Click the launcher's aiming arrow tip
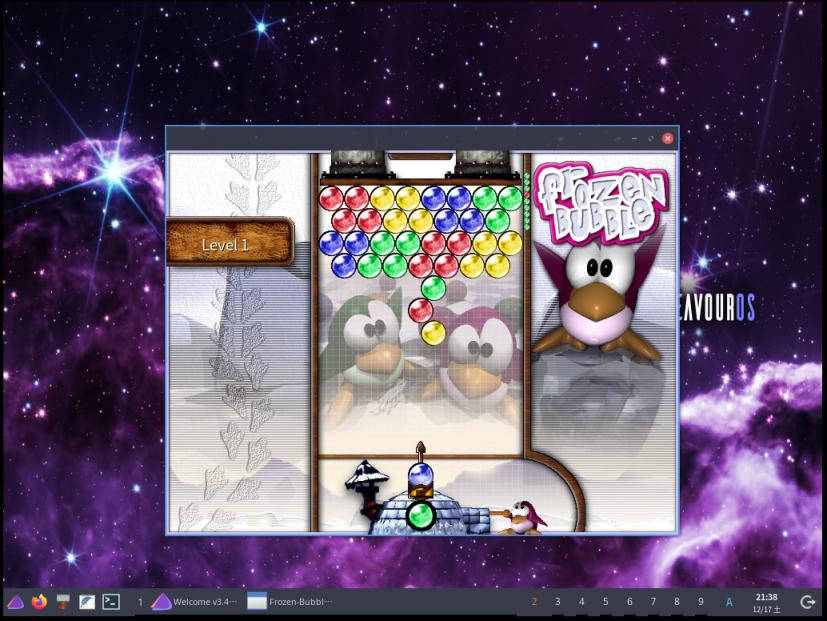Image resolution: width=827 pixels, height=621 pixels. 420,446
